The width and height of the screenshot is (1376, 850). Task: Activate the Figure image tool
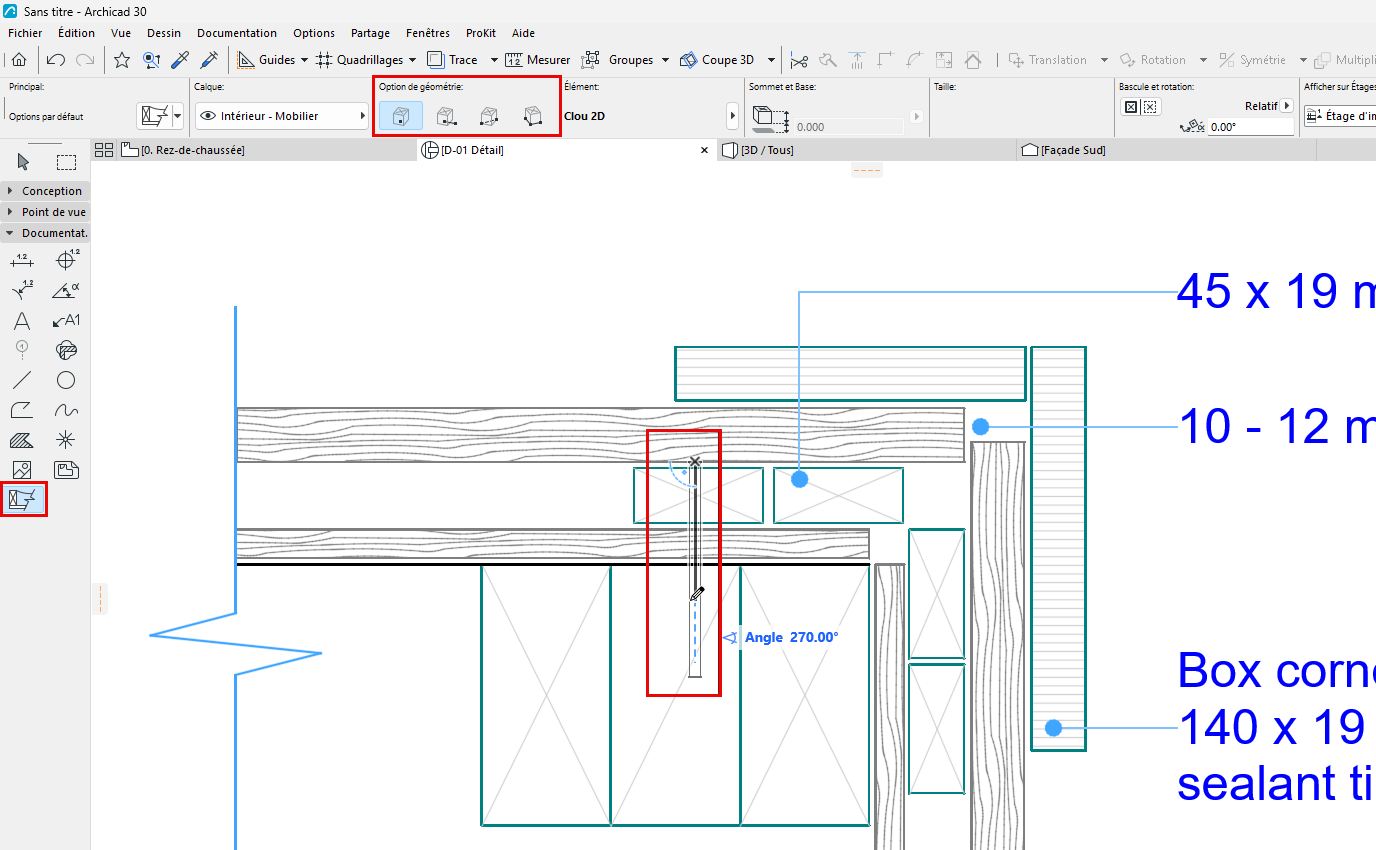click(22, 470)
